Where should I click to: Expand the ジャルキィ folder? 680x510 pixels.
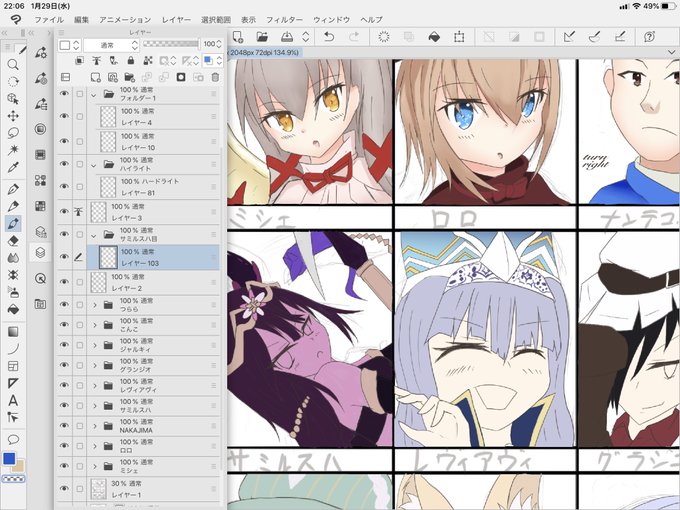pyautogui.click(x=95, y=345)
